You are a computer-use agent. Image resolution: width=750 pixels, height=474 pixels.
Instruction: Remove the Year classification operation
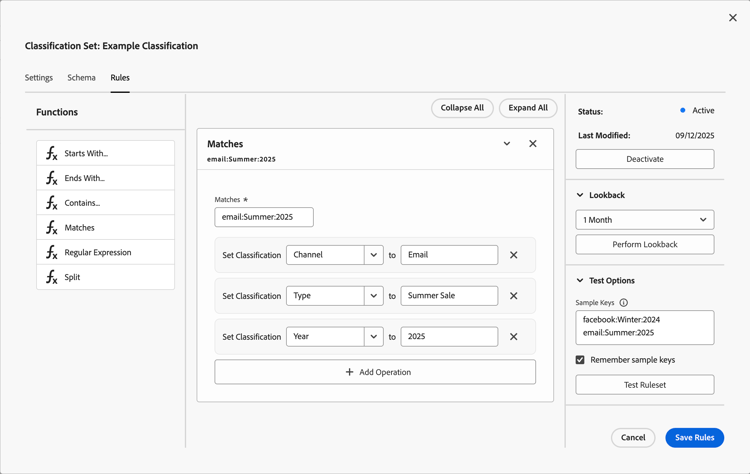514,337
